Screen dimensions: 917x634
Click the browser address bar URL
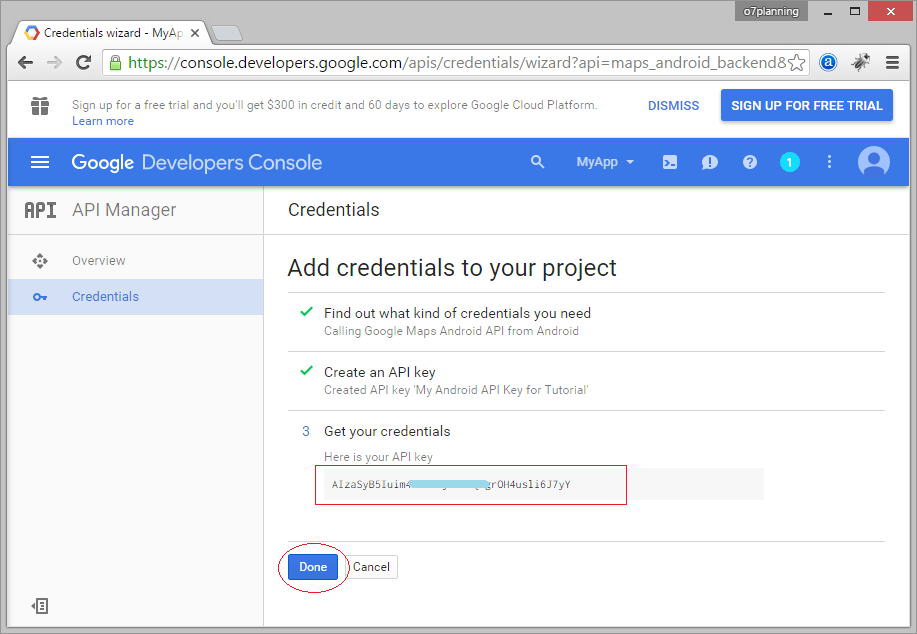click(x=457, y=63)
